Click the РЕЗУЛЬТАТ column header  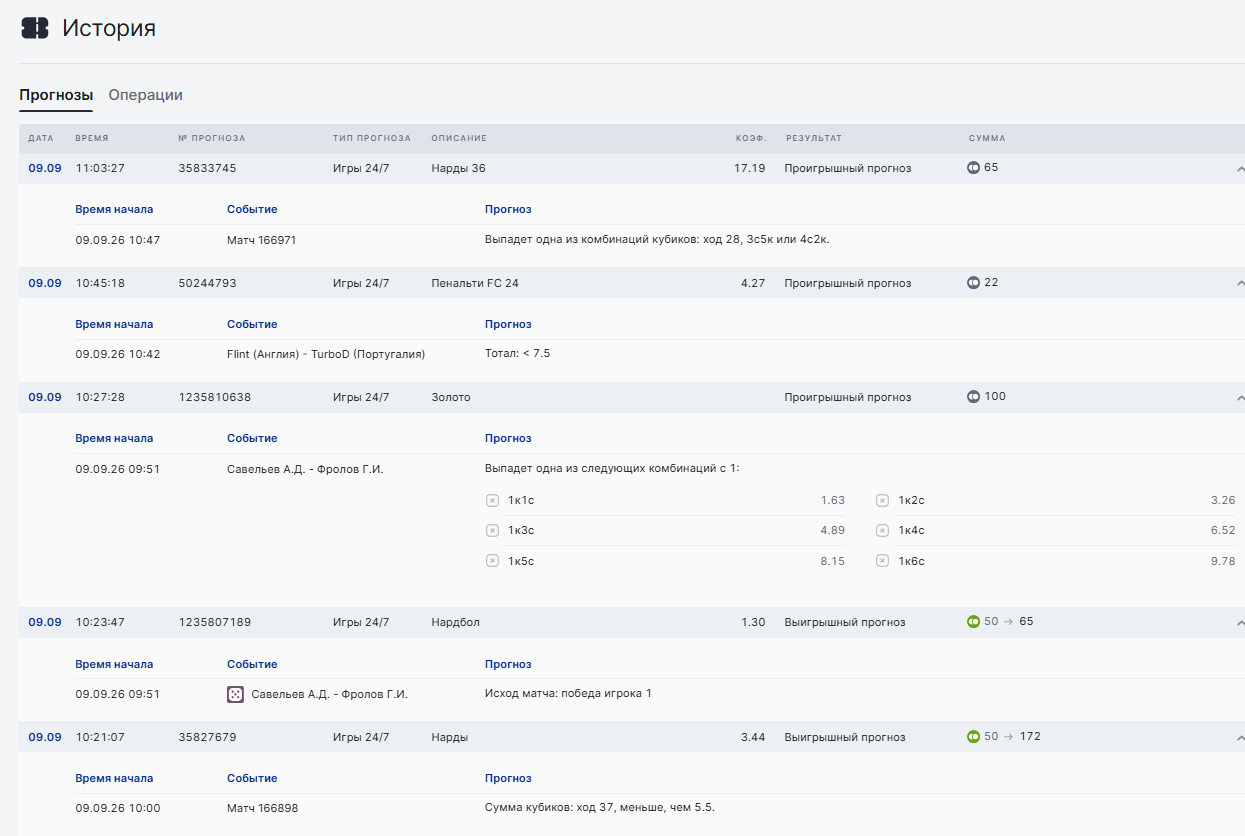tap(814, 138)
